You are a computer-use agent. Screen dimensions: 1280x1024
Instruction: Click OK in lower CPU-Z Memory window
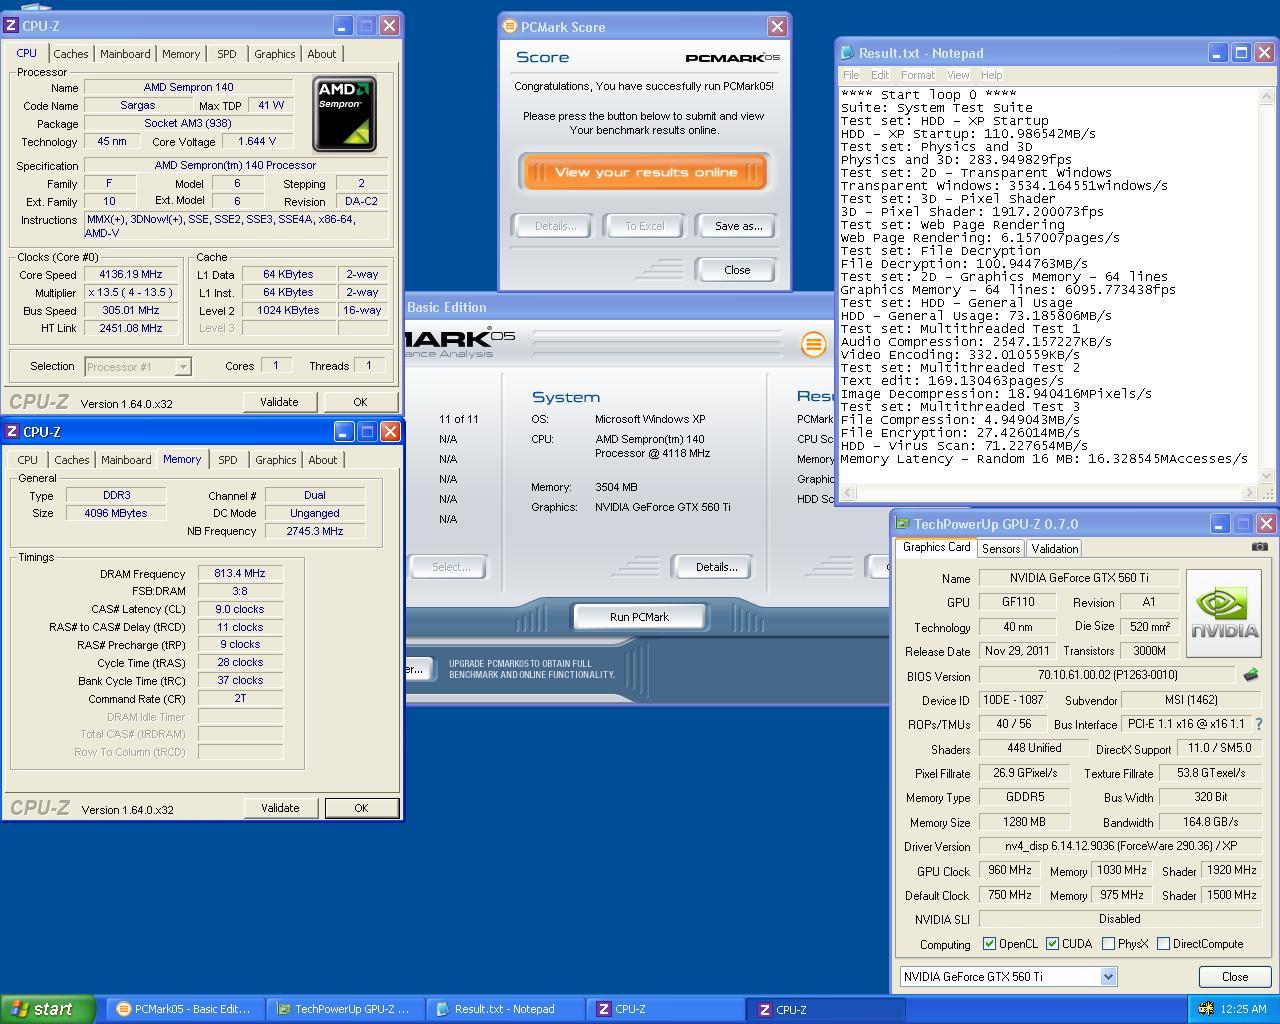click(361, 808)
